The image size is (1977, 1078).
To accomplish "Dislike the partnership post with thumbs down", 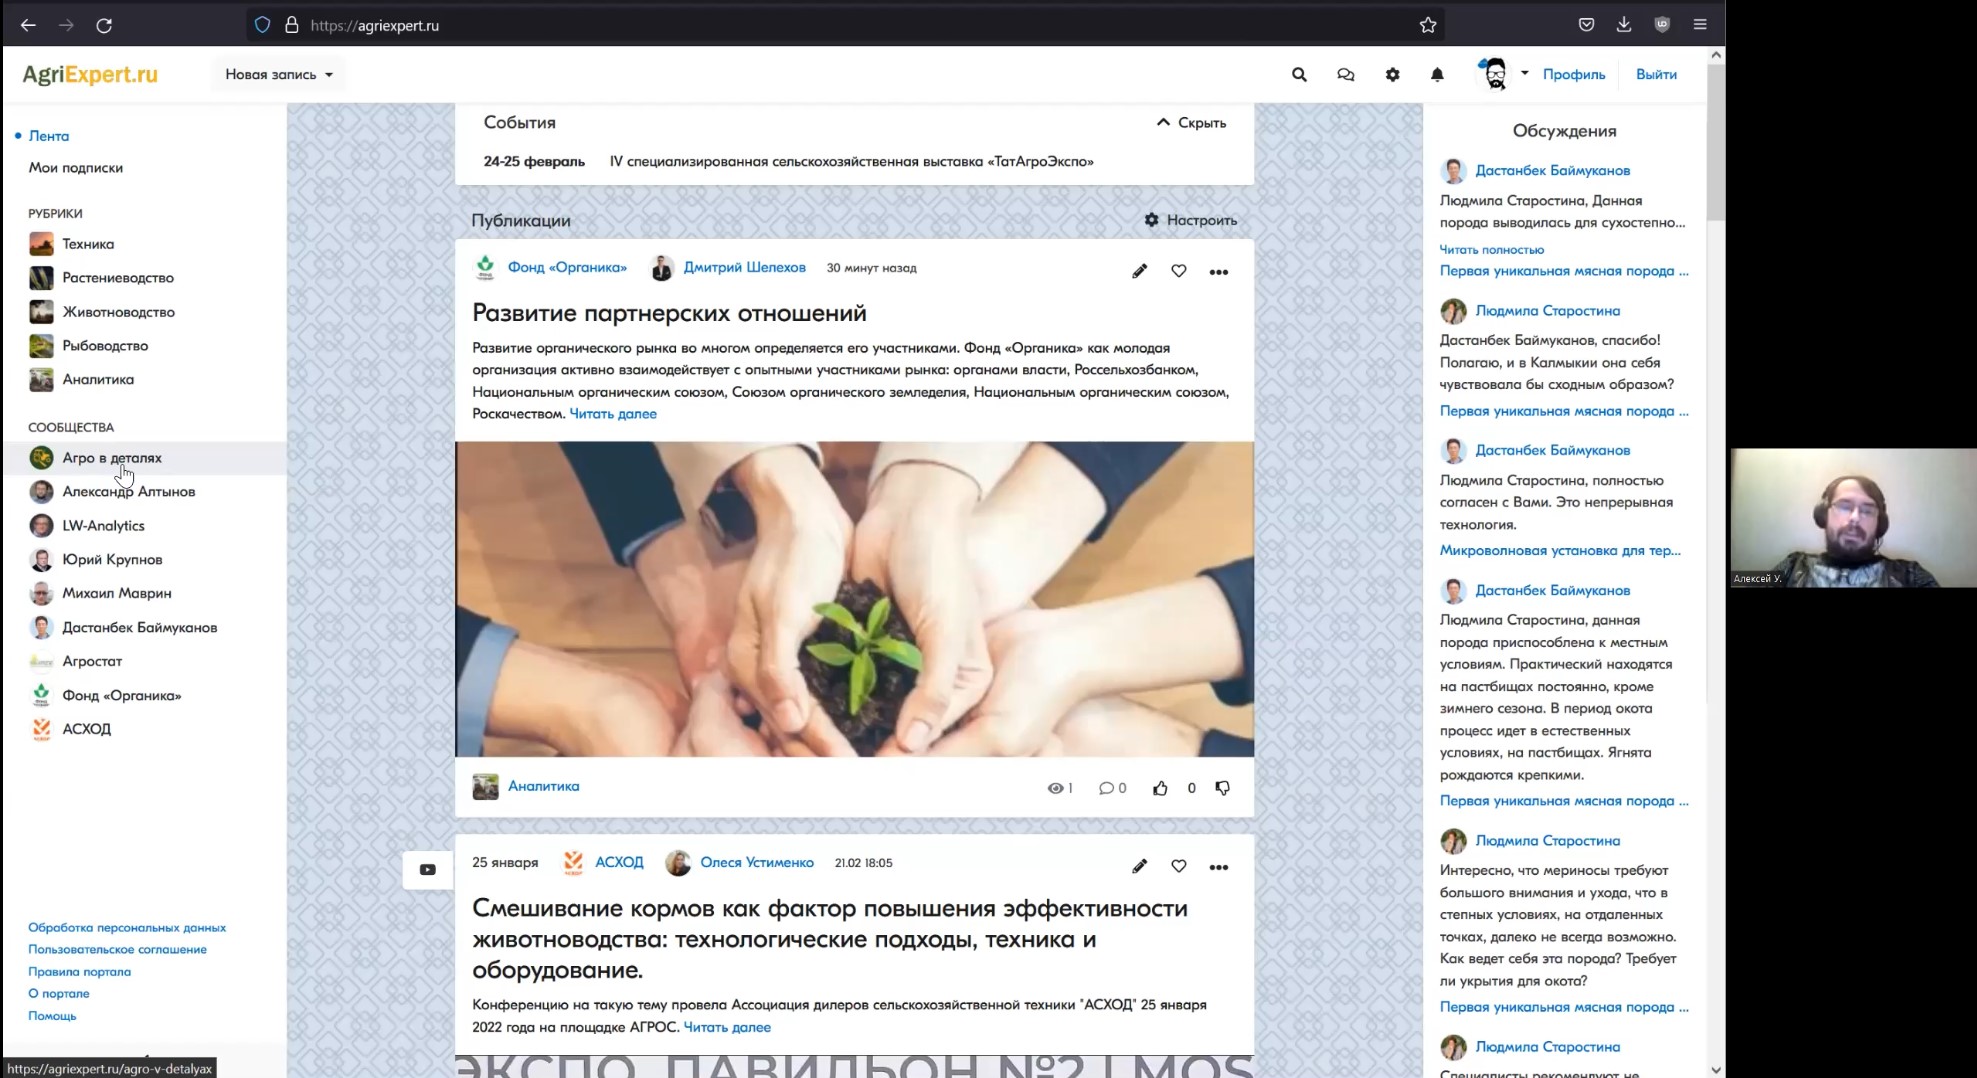I will [x=1222, y=788].
